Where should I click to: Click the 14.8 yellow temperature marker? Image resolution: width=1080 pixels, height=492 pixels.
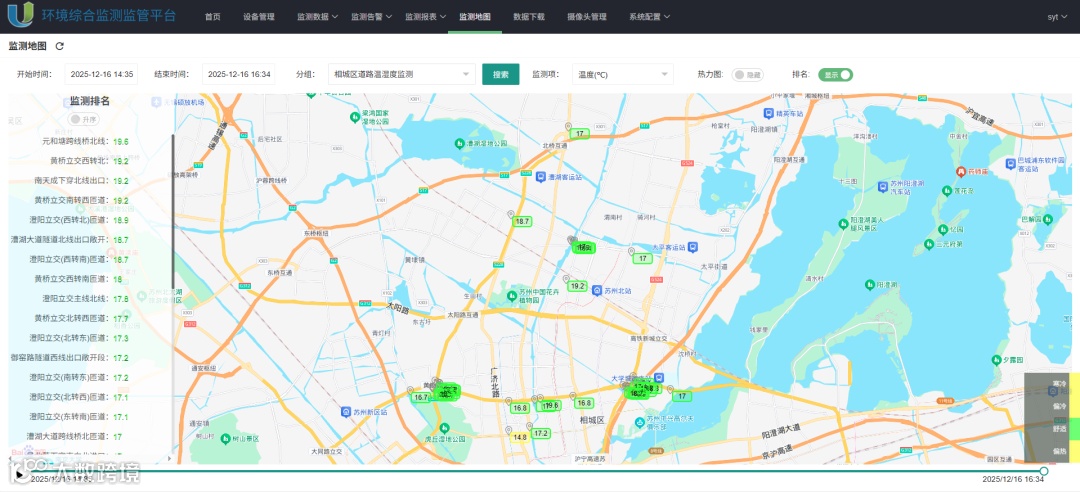pos(519,437)
